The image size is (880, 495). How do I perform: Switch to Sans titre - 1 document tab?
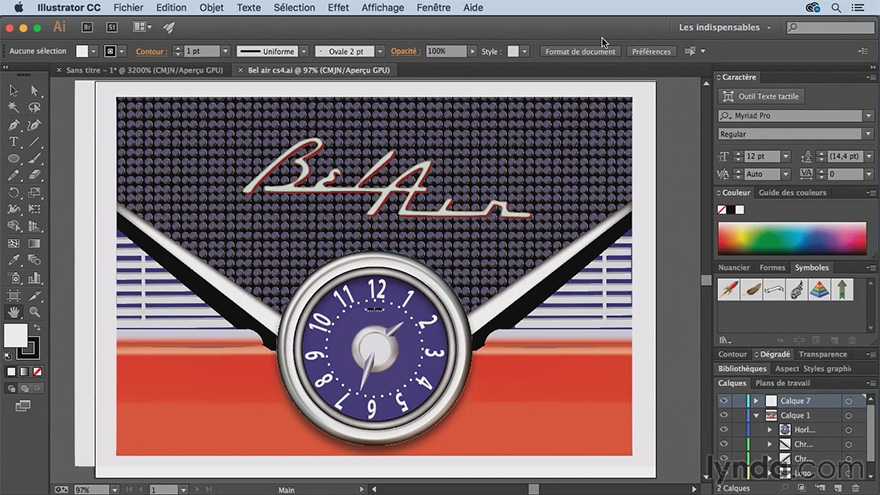coord(144,70)
